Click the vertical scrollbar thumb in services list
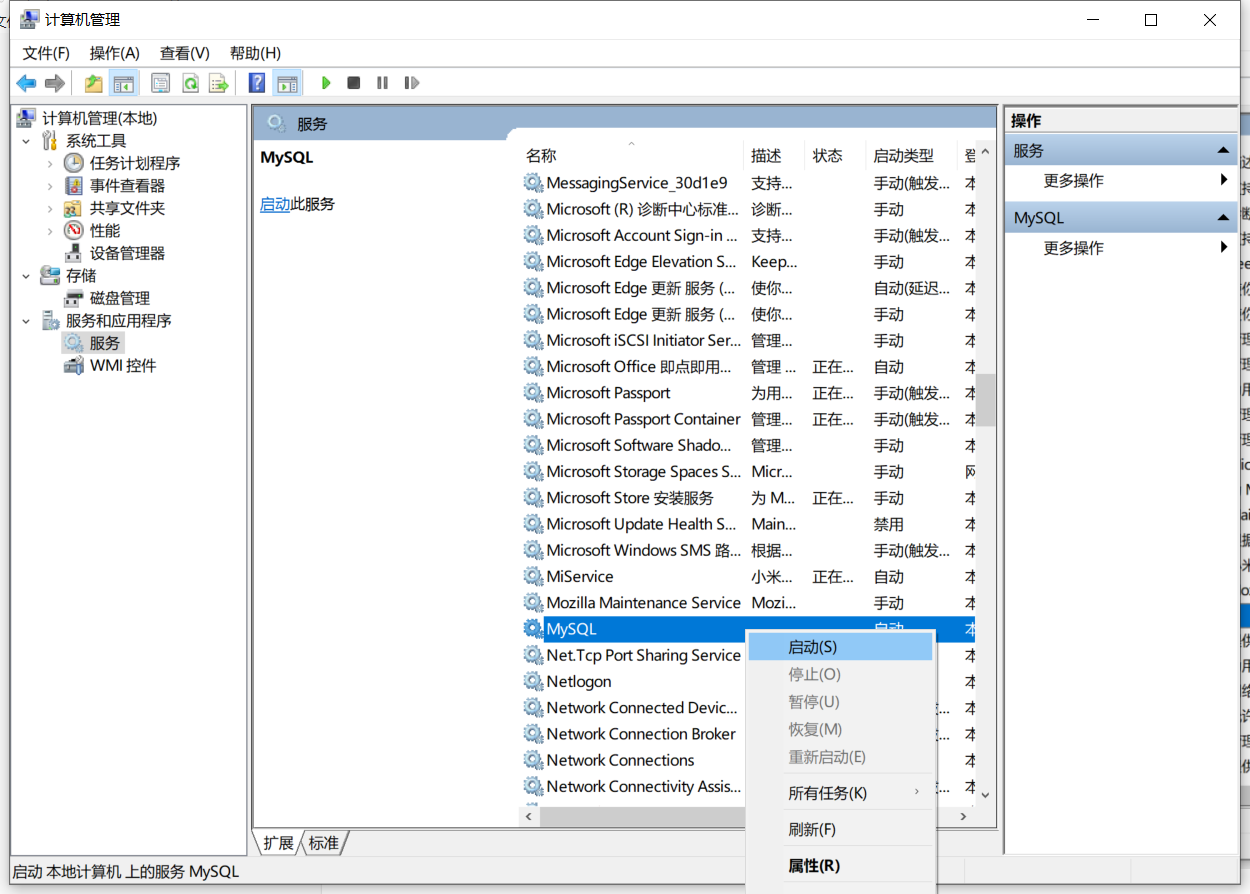 [986, 400]
